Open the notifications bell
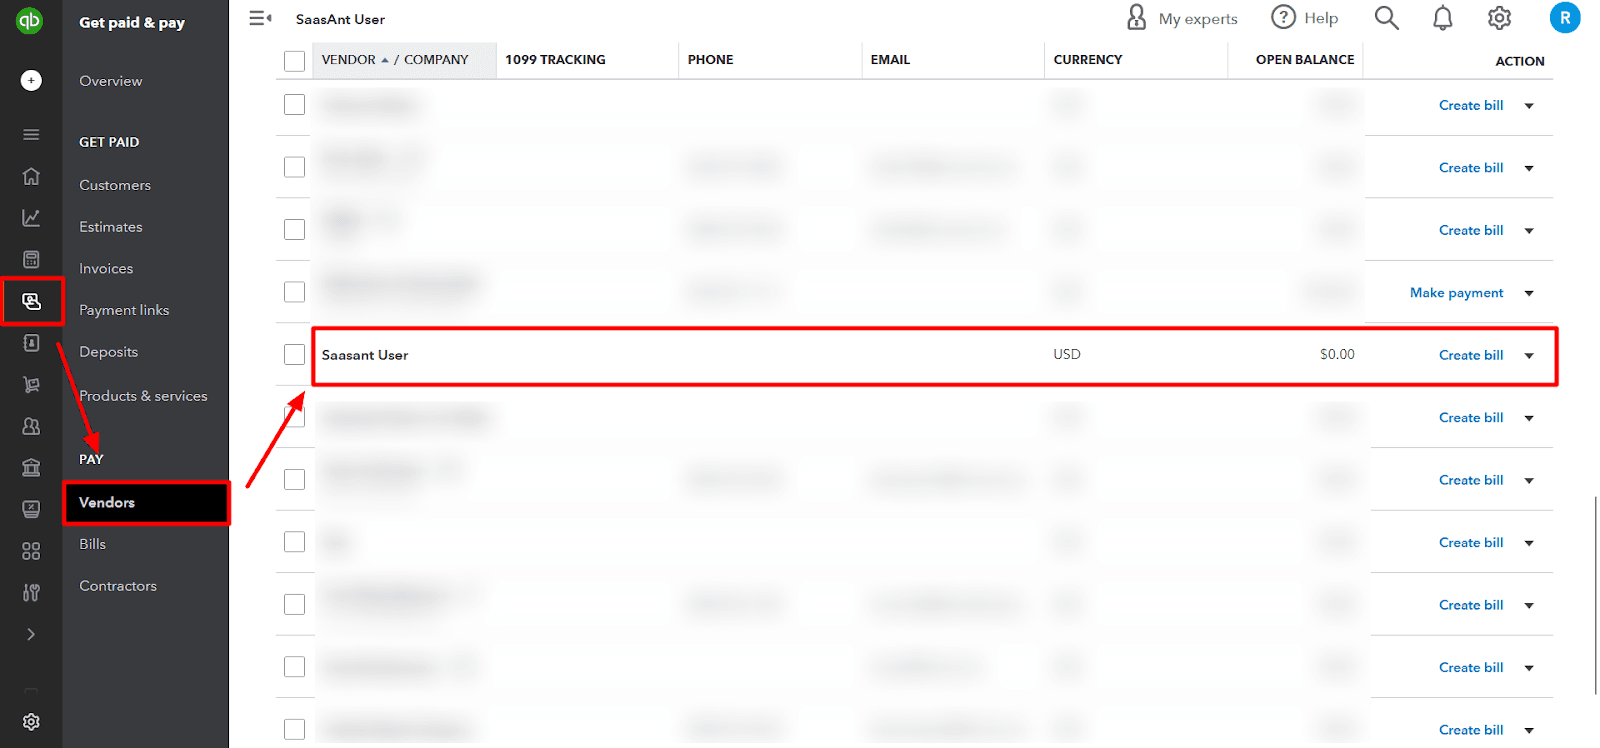1600x748 pixels. click(x=1442, y=18)
